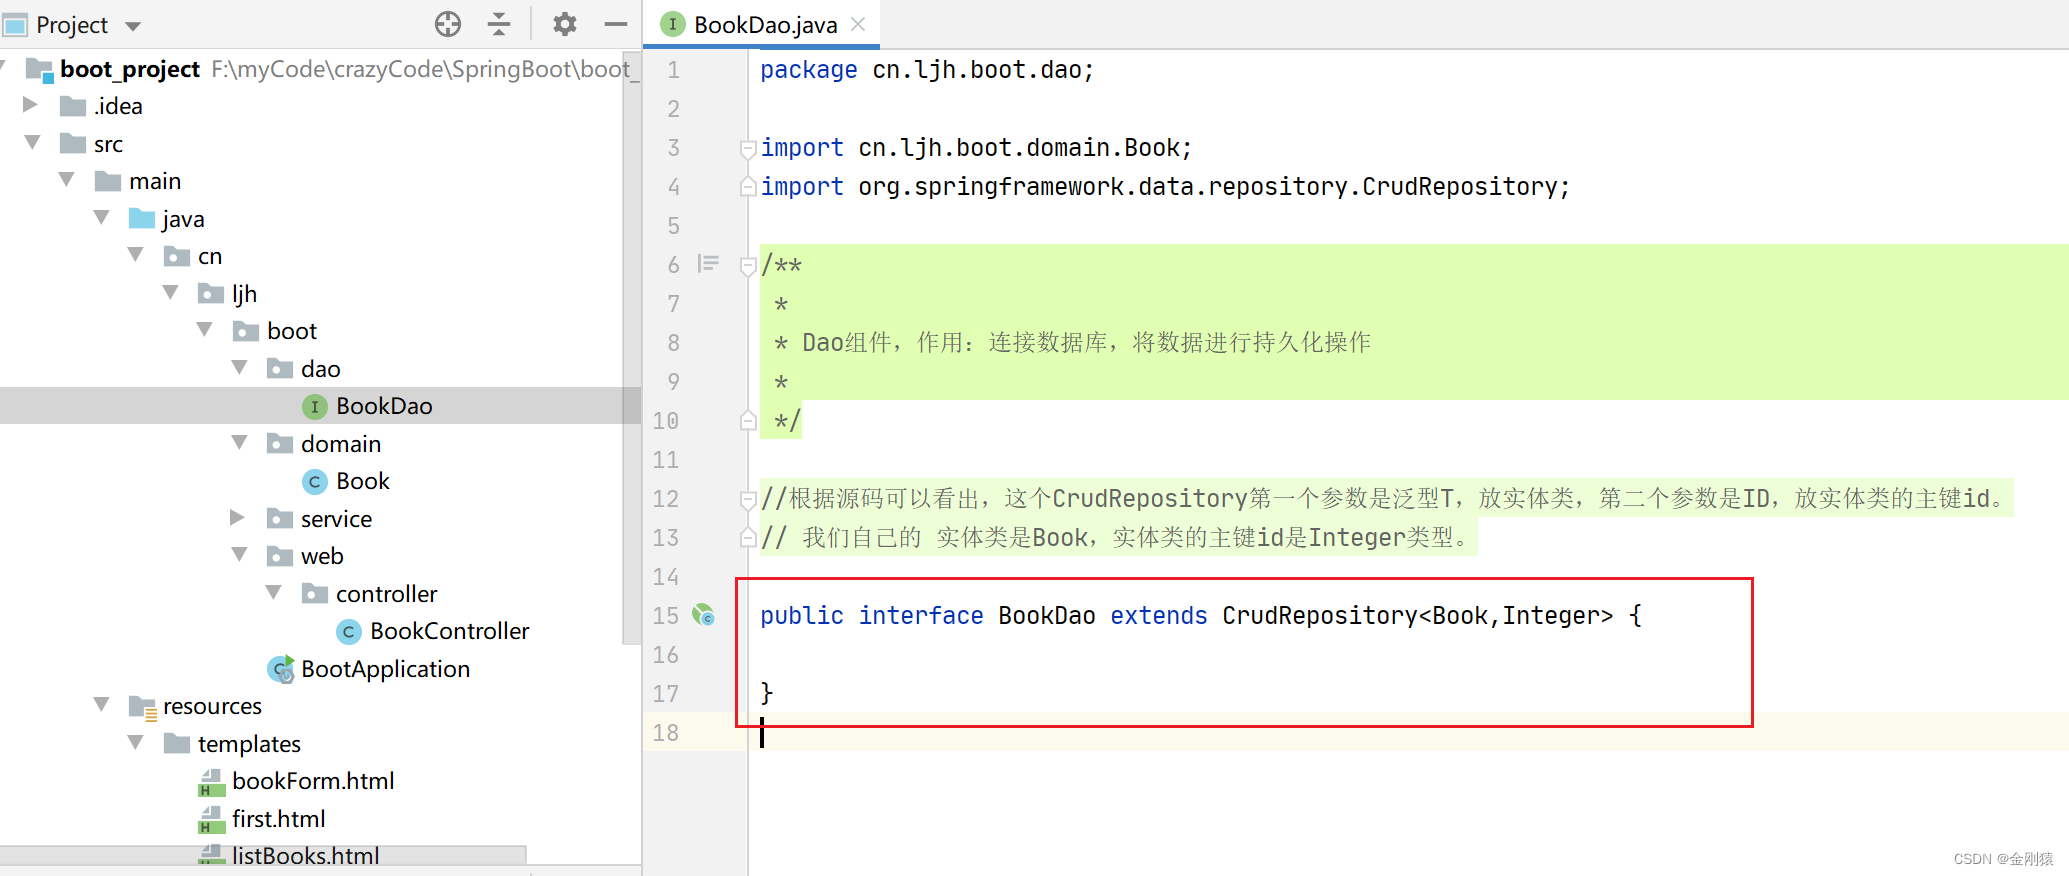This screenshot has width=2069, height=876.
Task: Open BookController in project tree
Action: click(x=450, y=631)
